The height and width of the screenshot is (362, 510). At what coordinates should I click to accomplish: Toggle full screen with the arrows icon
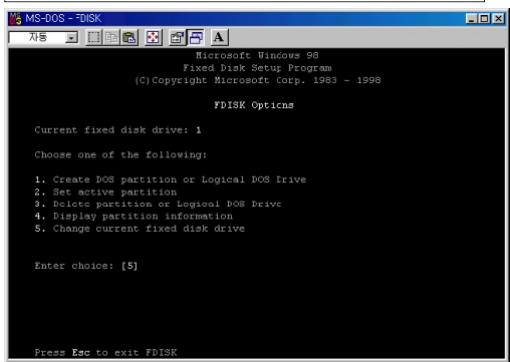153,37
